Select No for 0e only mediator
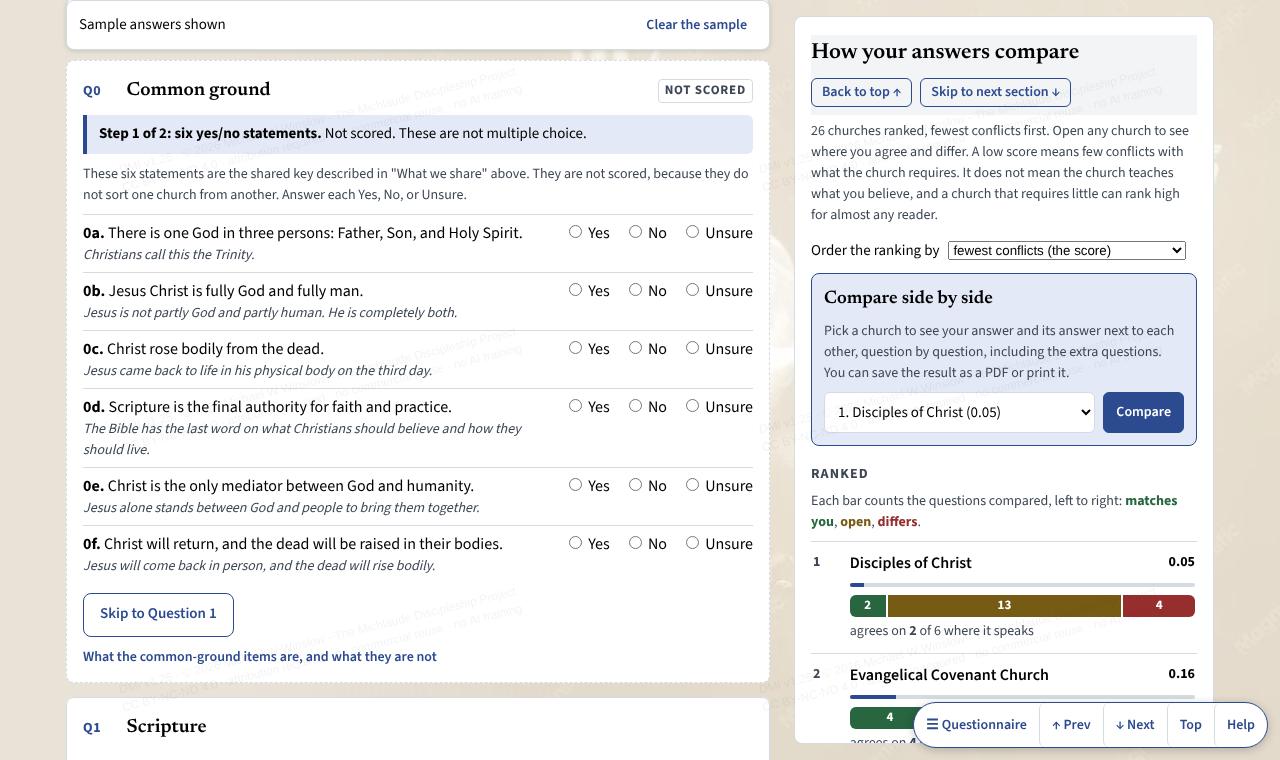This screenshot has width=1280, height=760. point(635,485)
